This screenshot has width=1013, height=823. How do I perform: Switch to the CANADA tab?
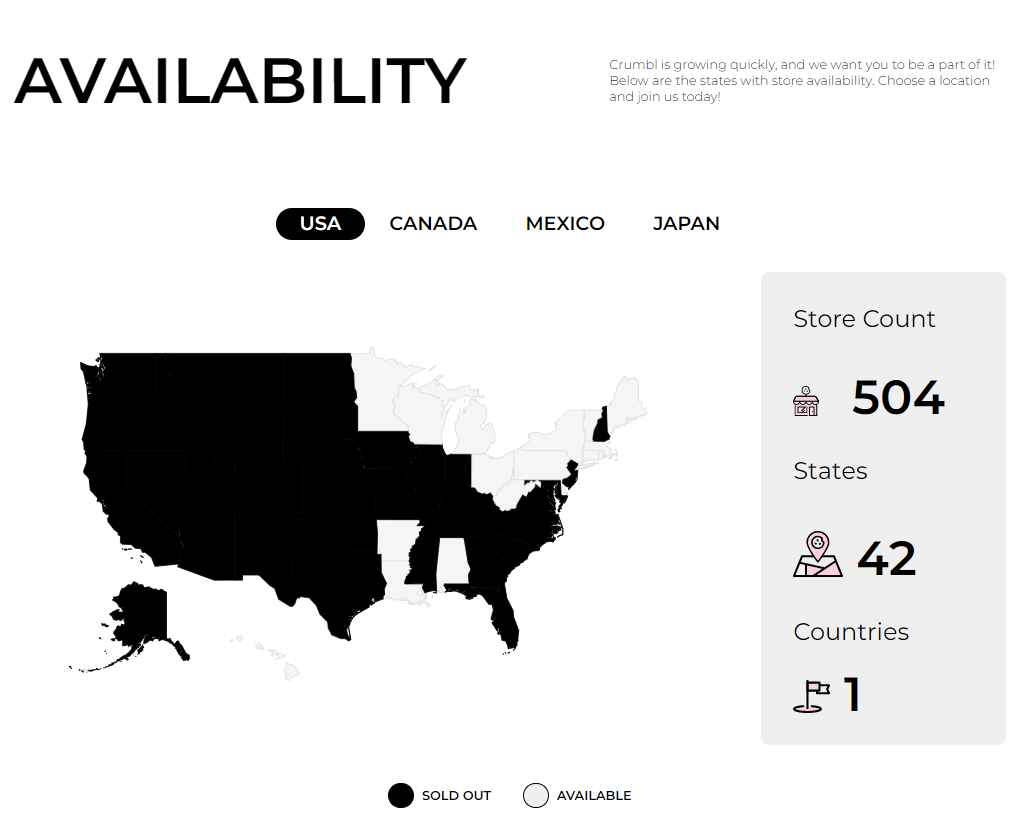(x=433, y=224)
